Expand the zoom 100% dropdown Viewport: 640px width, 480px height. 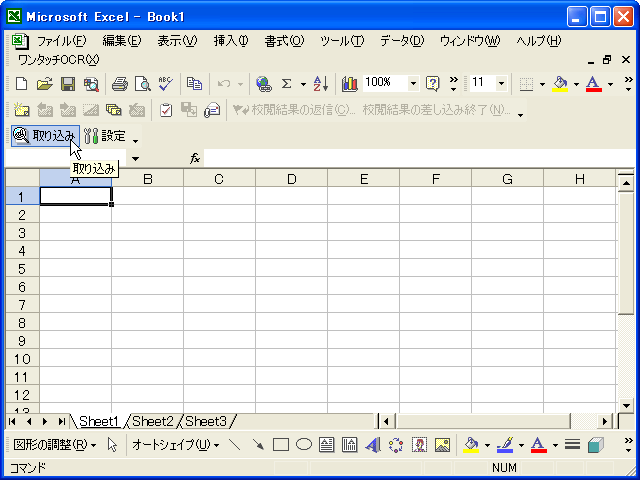[413, 84]
